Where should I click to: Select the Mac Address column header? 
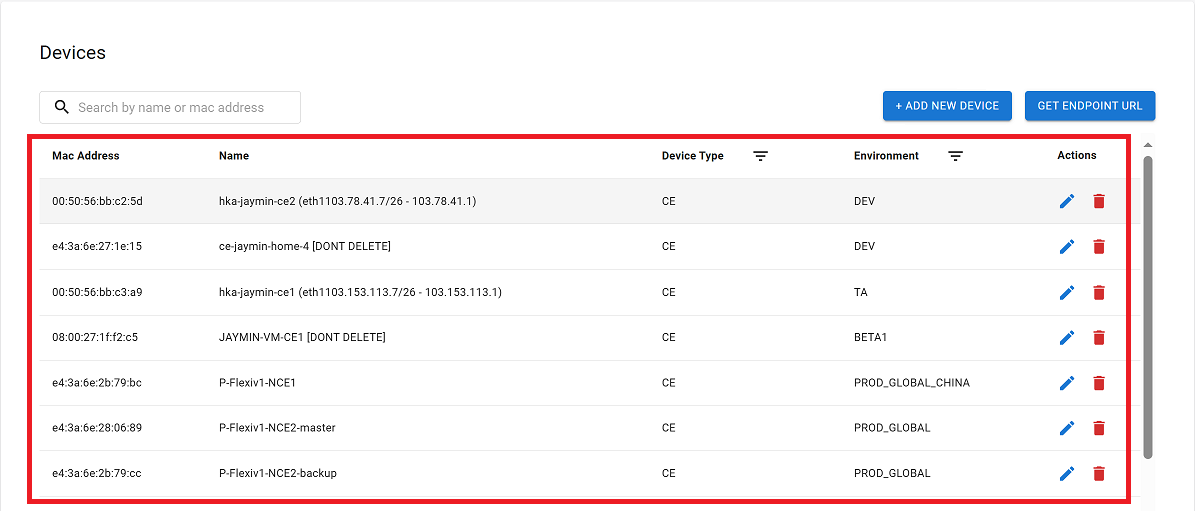point(86,156)
